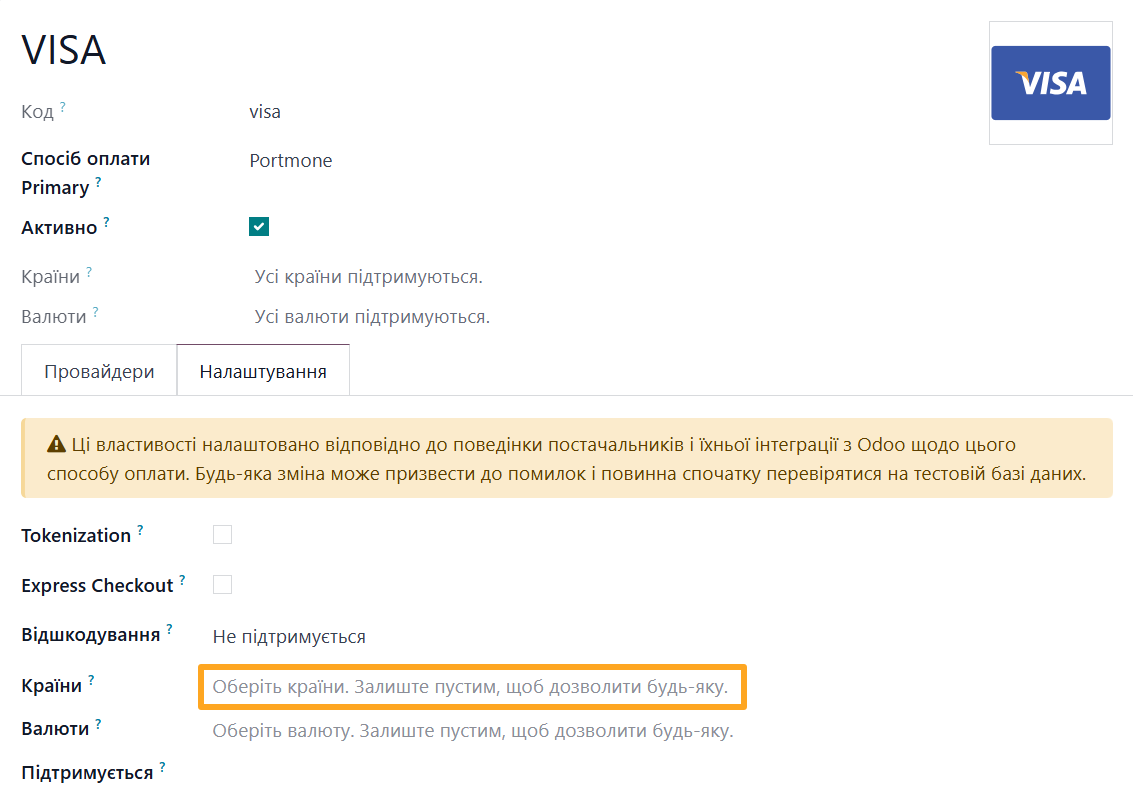Toggle the Активно checkbox off

point(259,226)
